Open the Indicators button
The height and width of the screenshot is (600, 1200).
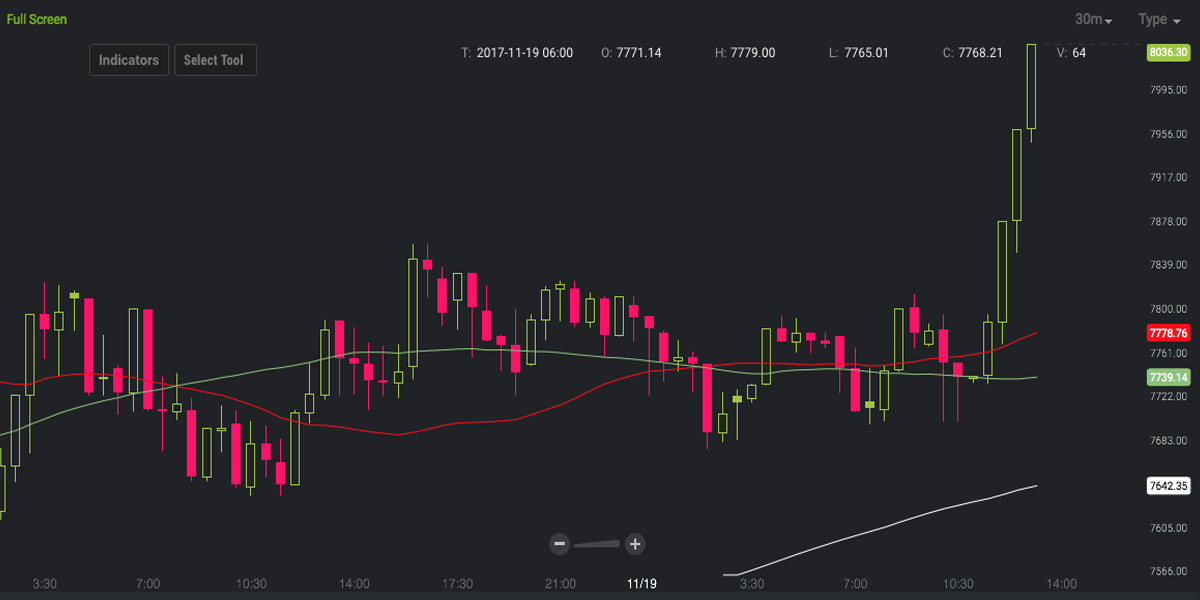coord(129,60)
